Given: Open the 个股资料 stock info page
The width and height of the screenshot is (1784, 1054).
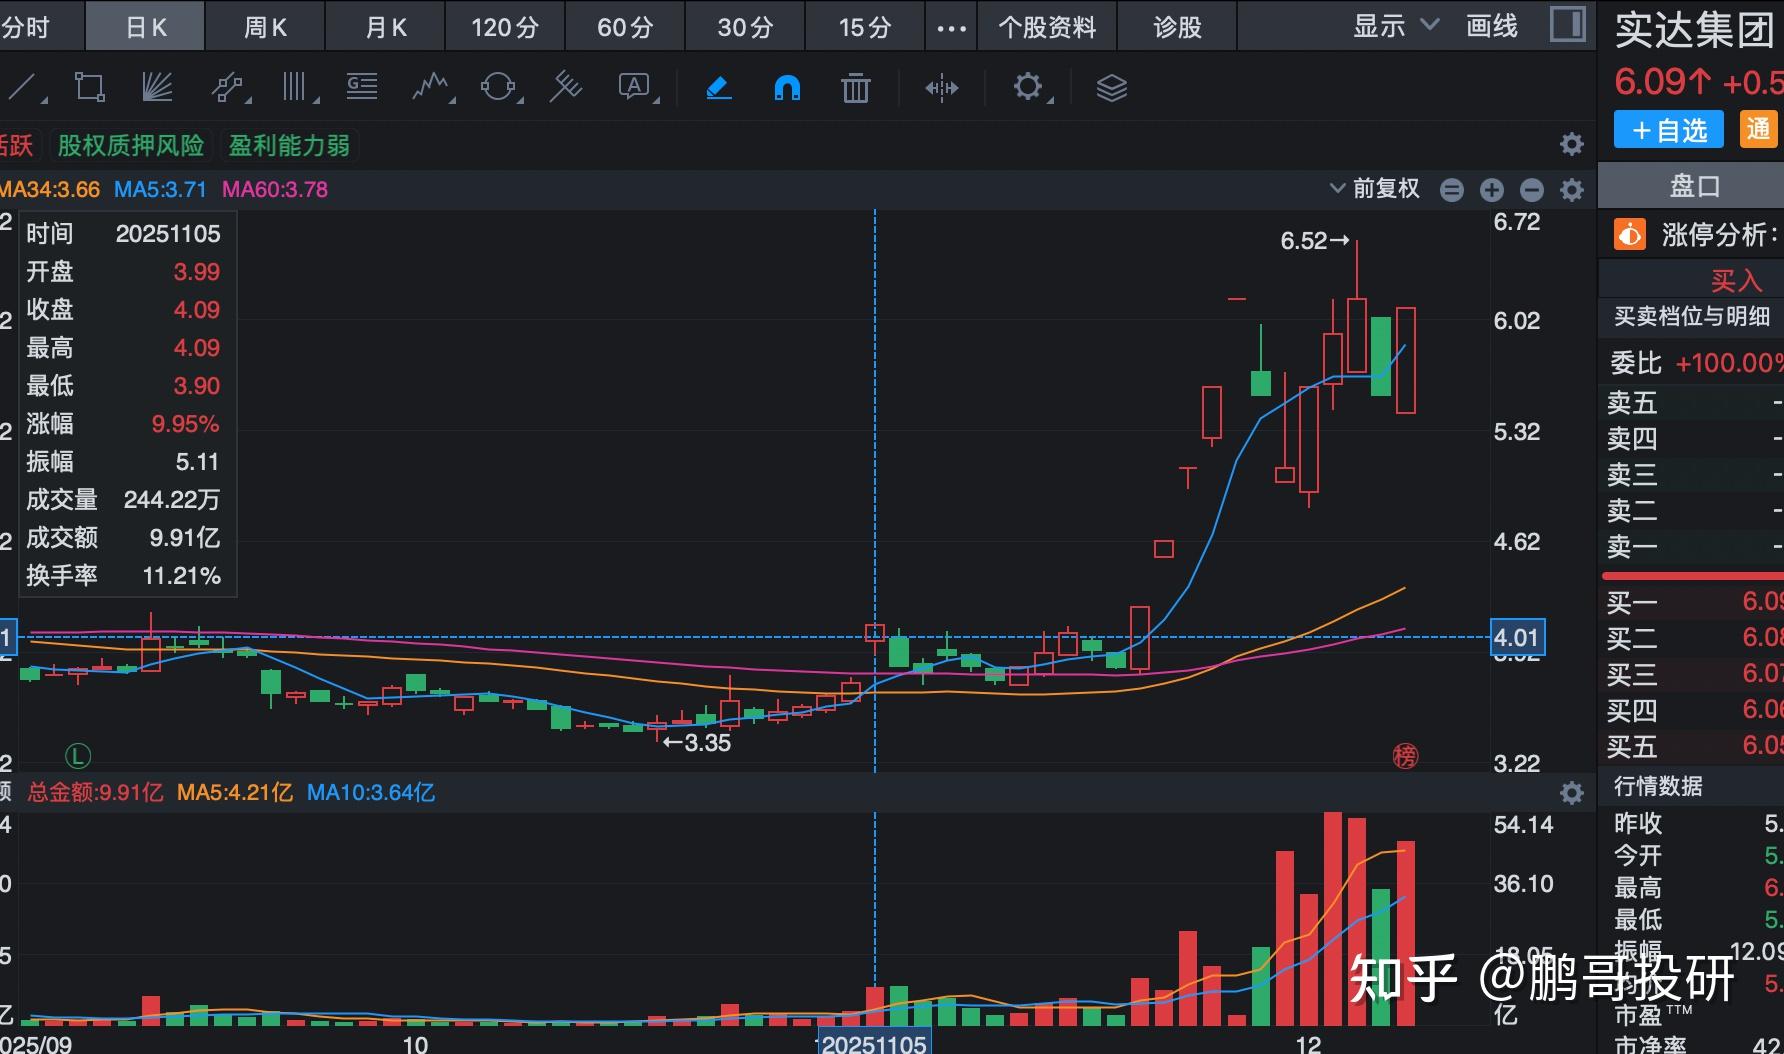Looking at the screenshot, I should (x=1046, y=27).
